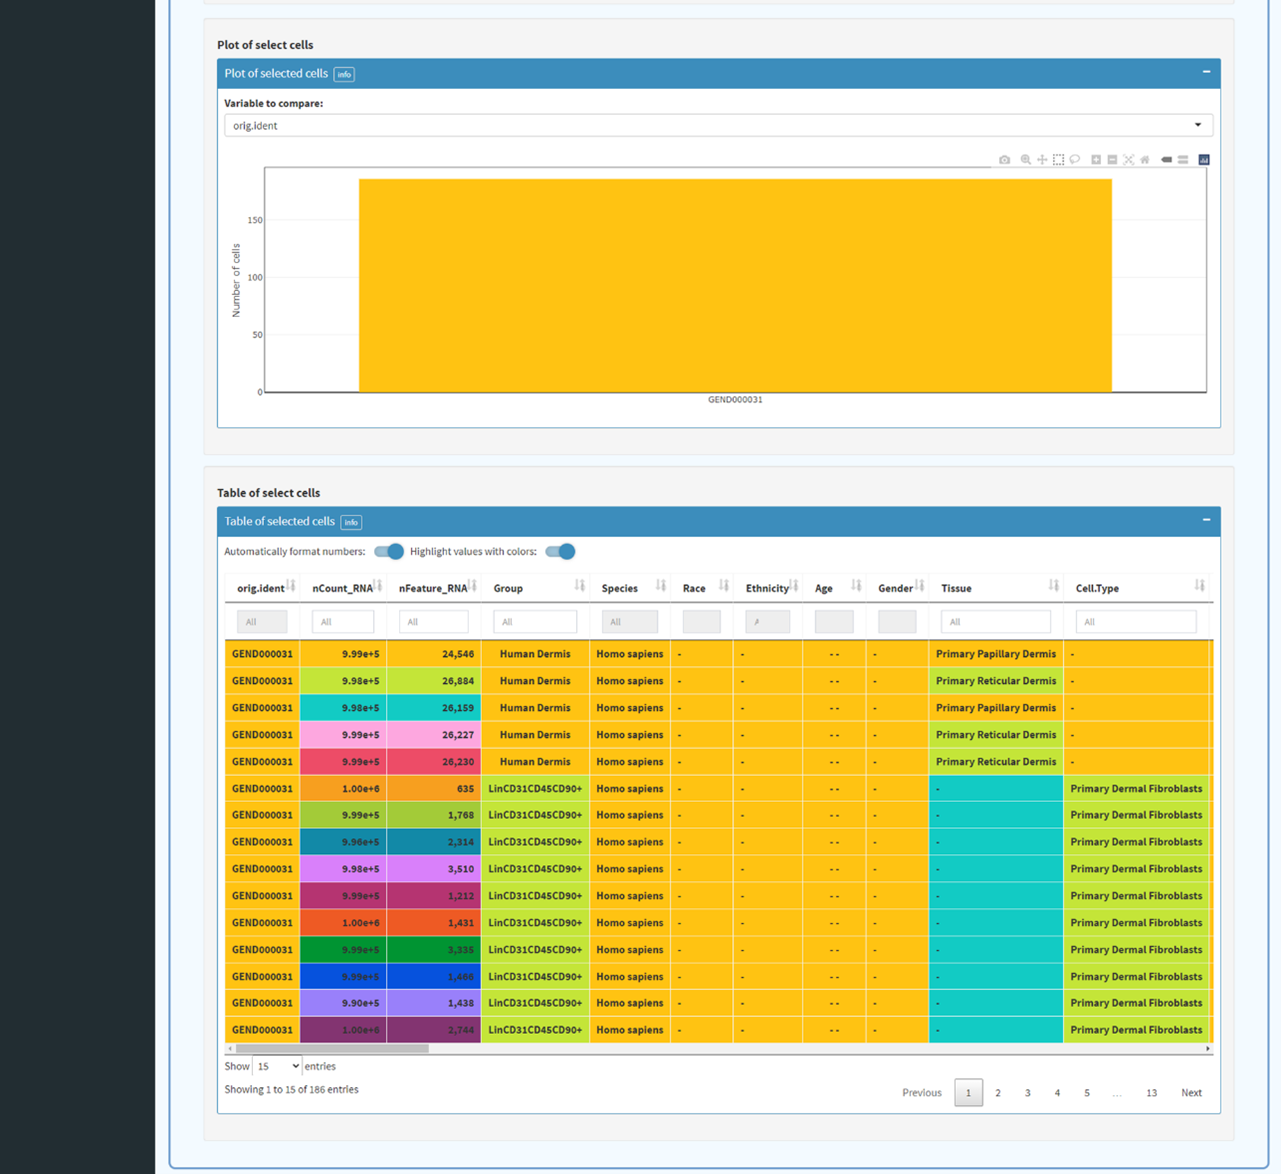
Task: Go to page 3 of table
Action: coord(1027,1093)
